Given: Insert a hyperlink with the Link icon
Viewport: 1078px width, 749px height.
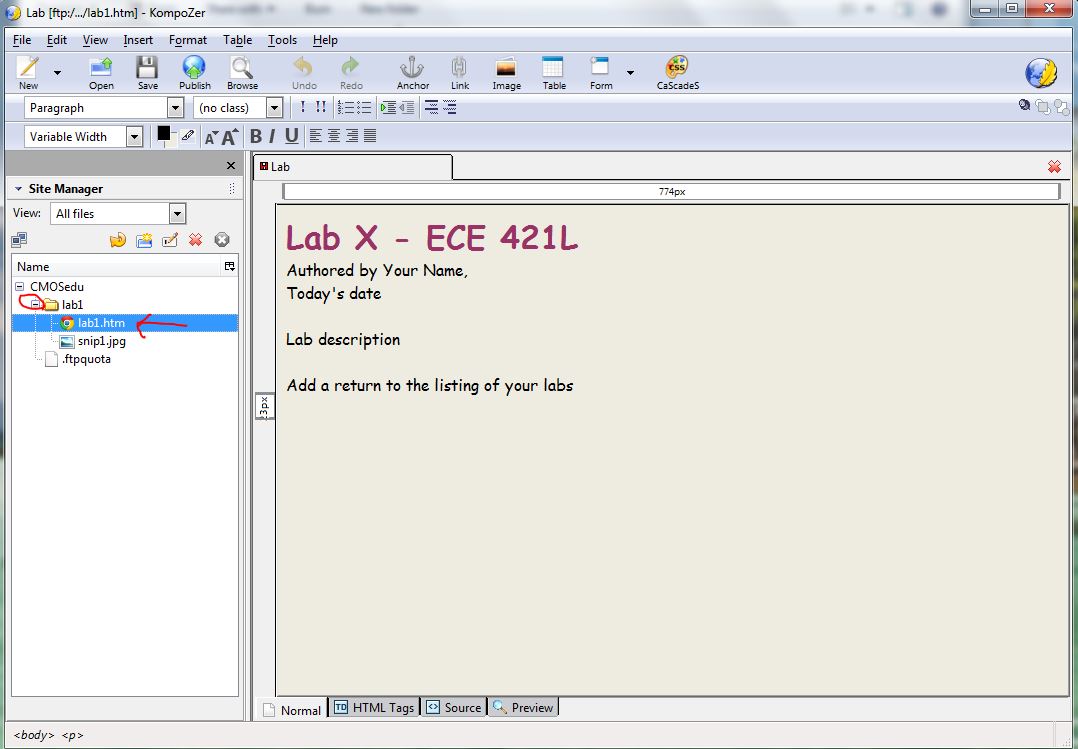Looking at the screenshot, I should coord(460,73).
